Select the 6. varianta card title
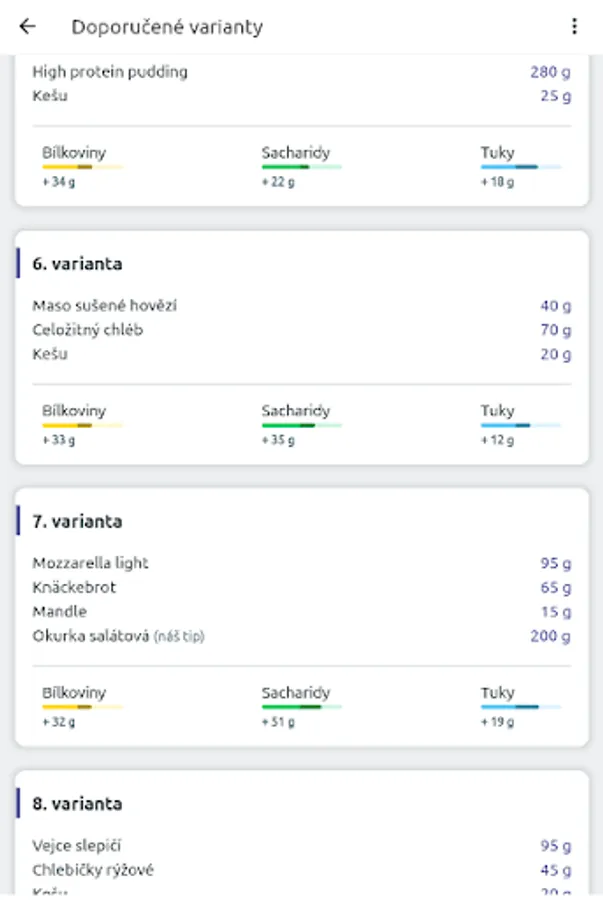This screenshot has height=900, width=603. pyautogui.click(x=77, y=264)
